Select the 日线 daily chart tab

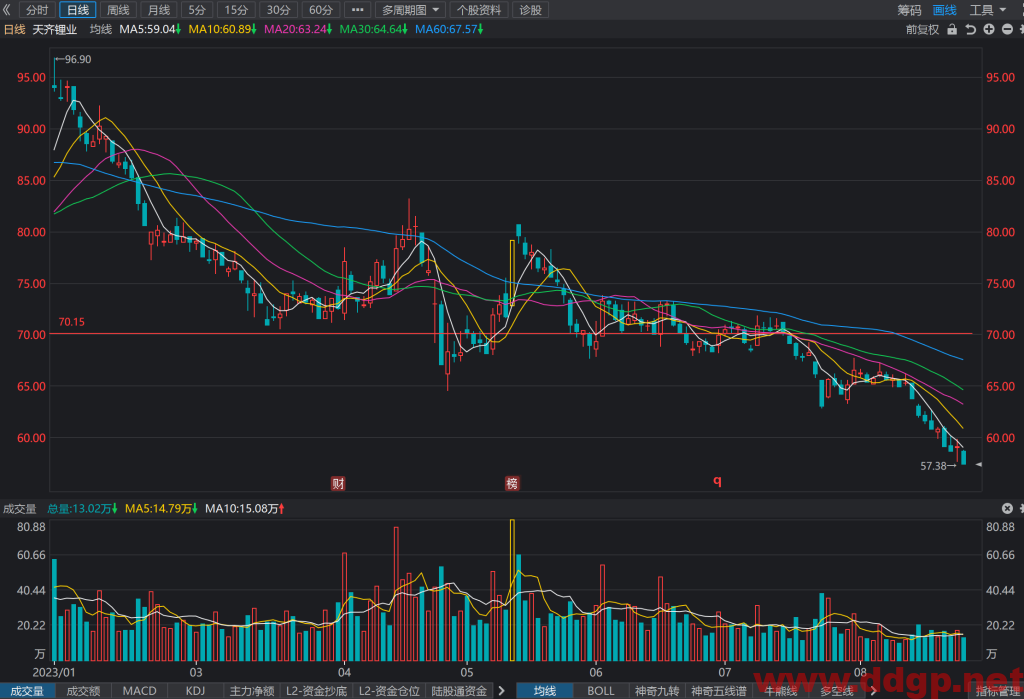[x=78, y=10]
